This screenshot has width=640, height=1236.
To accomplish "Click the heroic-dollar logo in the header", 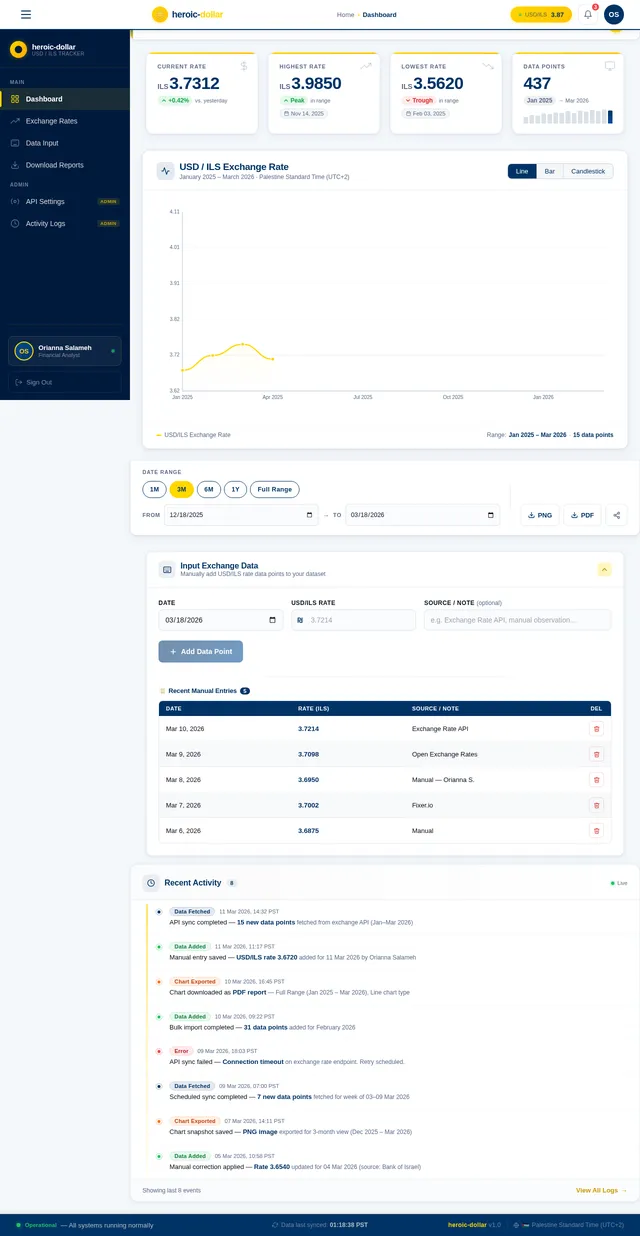I will coord(186,15).
